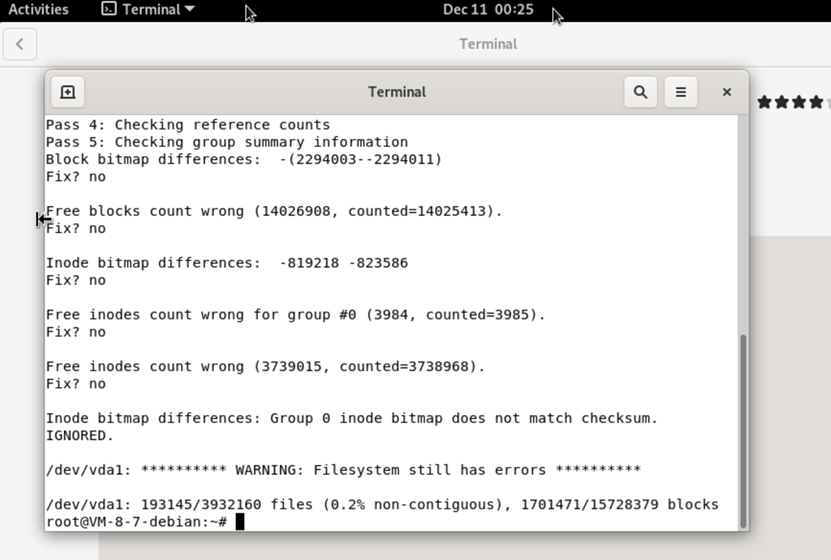Click the 'does not match checksum' line
831x560 pixels.
point(351,419)
